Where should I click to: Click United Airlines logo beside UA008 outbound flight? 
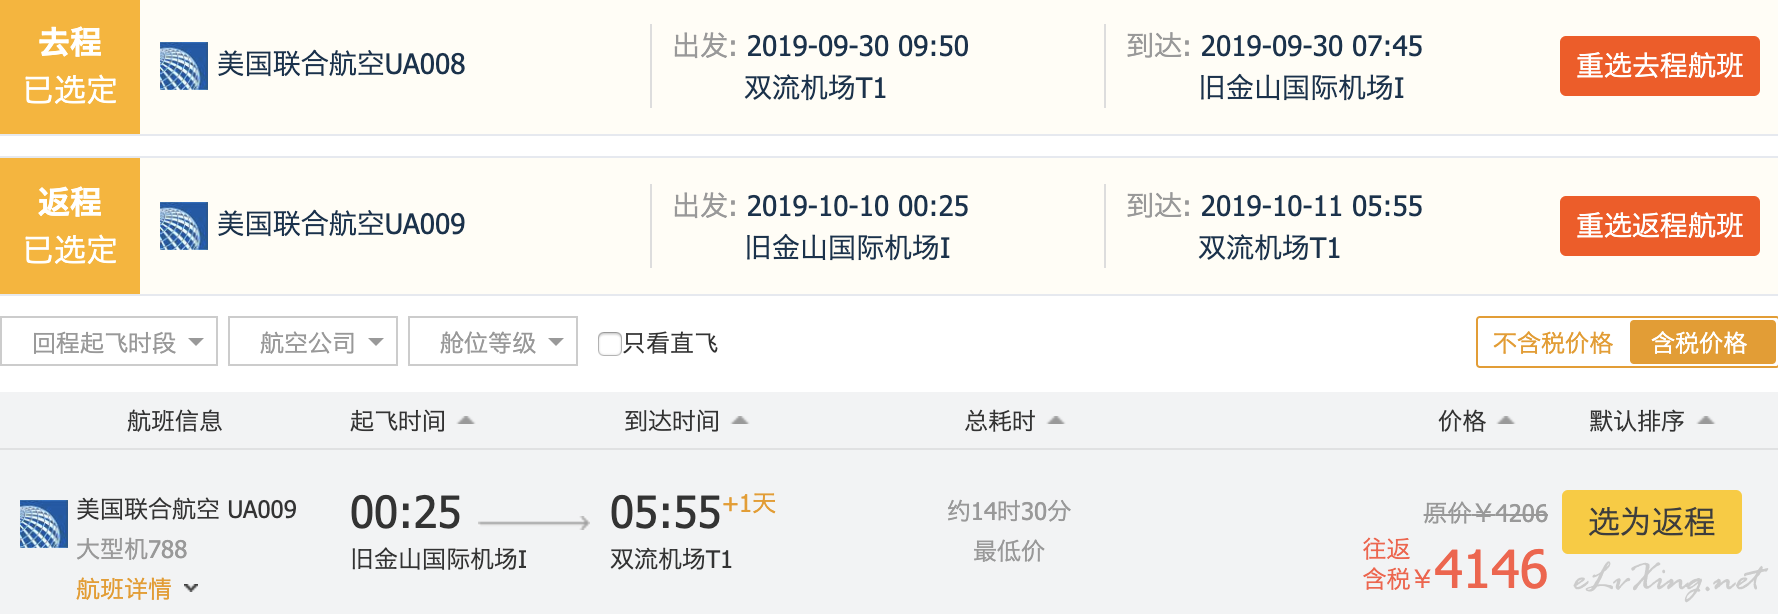184,66
